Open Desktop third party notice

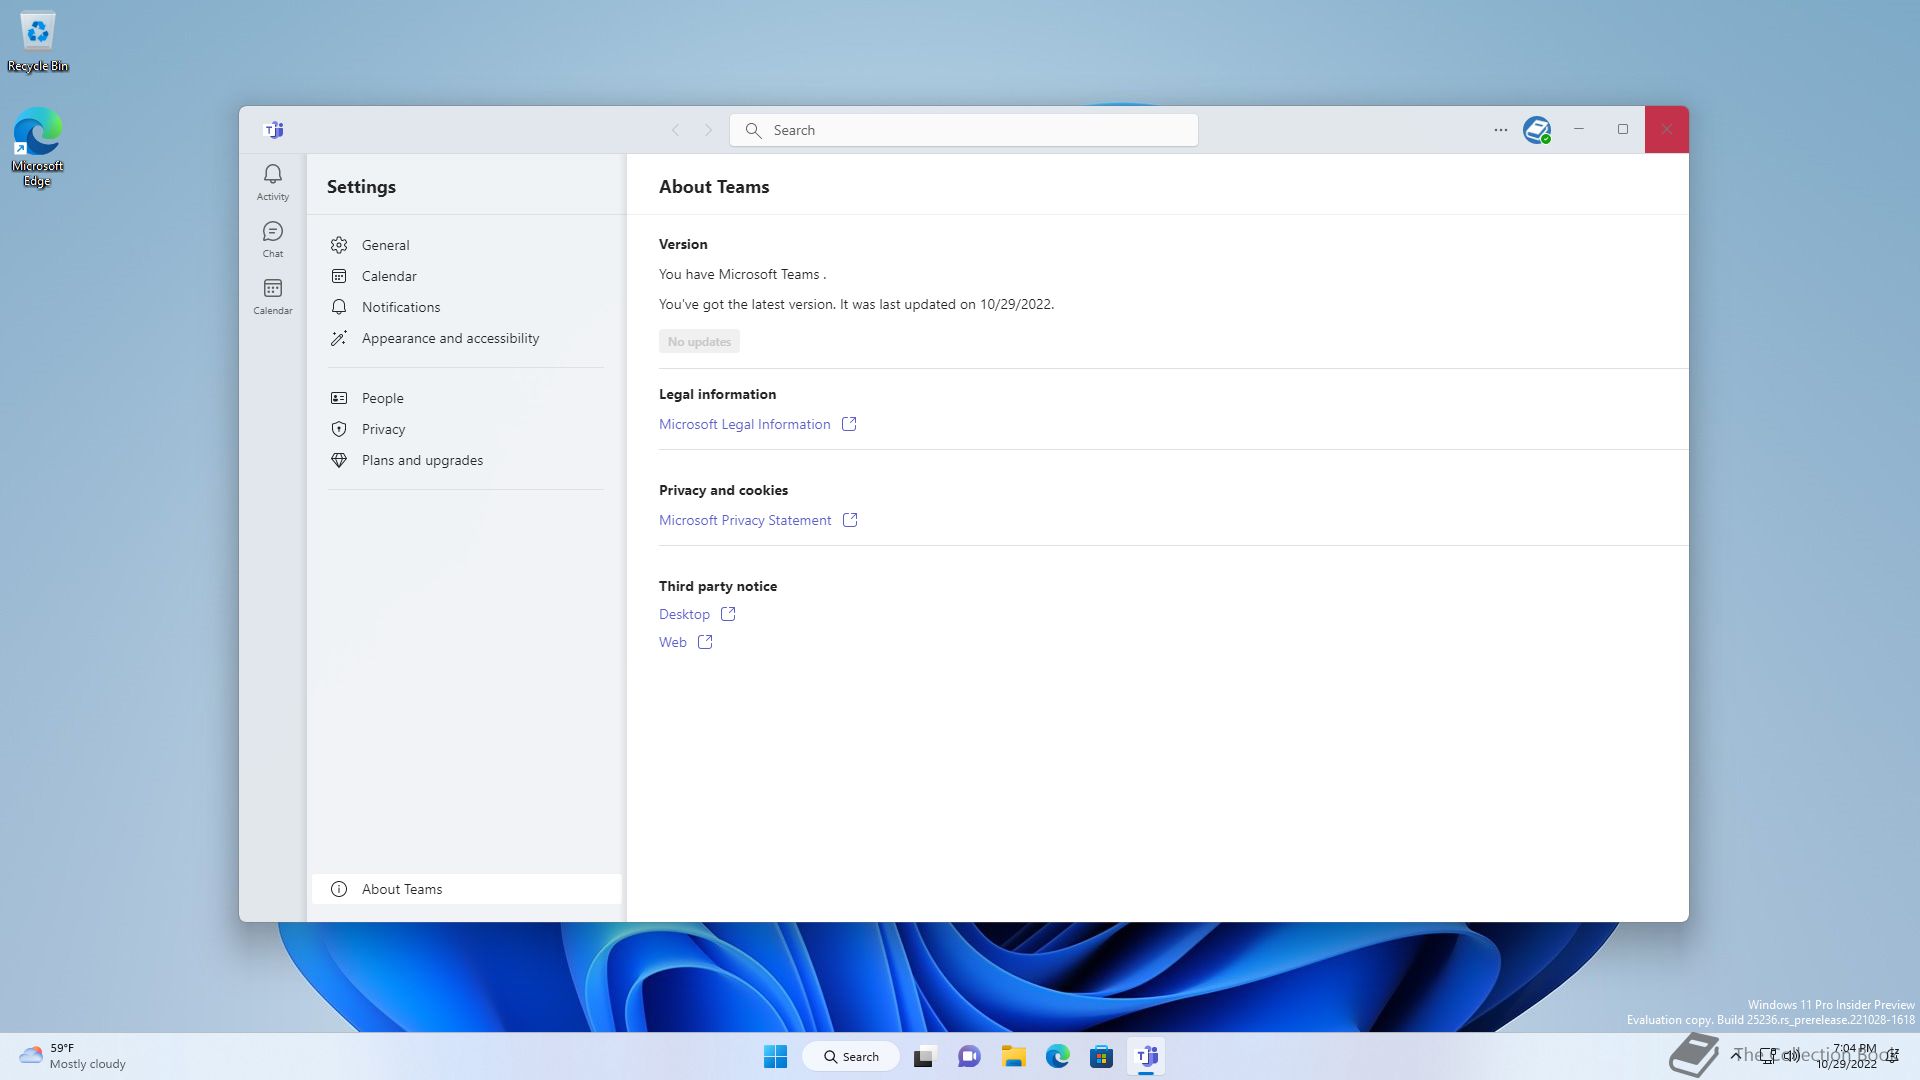click(684, 614)
